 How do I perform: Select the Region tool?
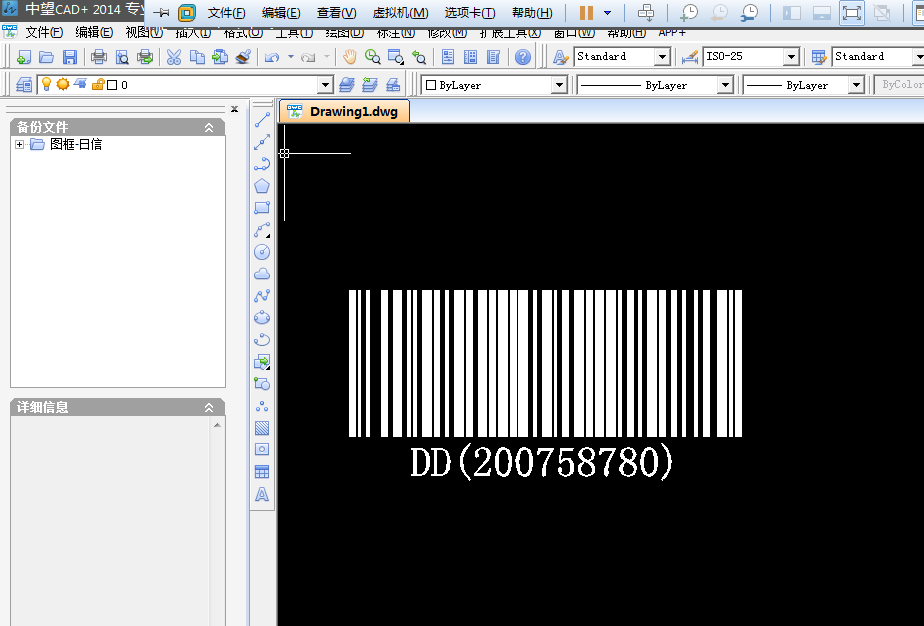(262, 450)
